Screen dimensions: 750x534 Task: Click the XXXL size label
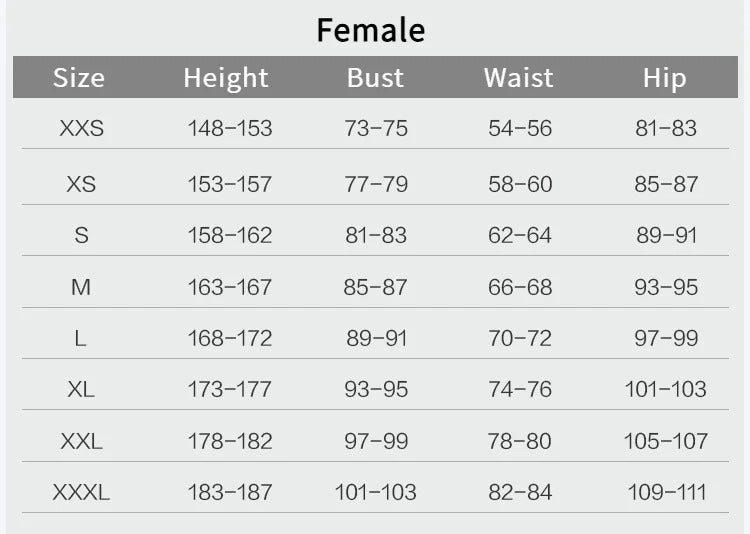[81, 493]
